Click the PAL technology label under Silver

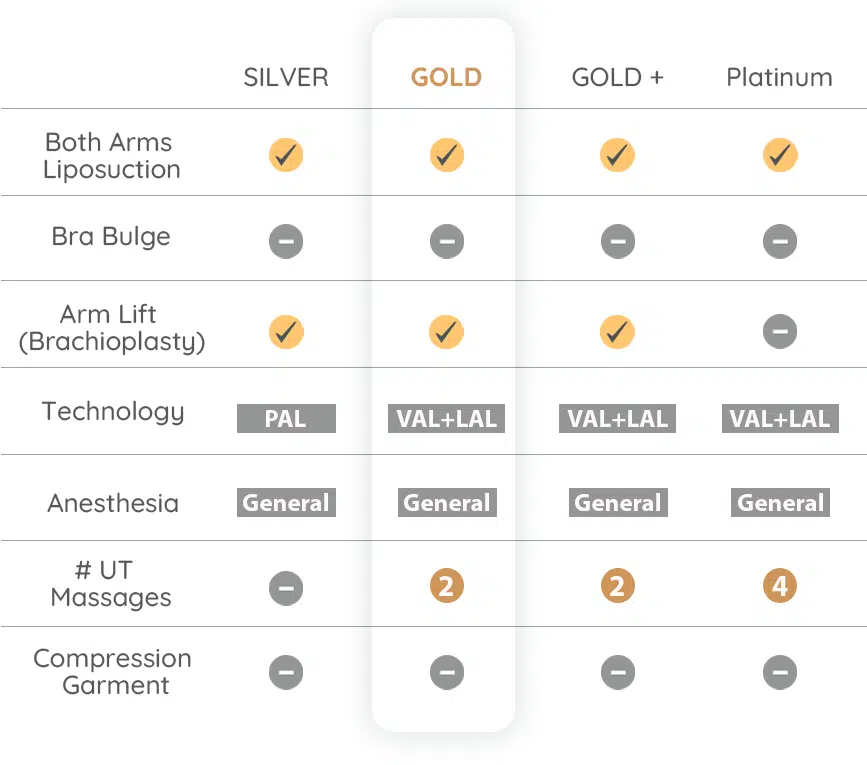coord(286,419)
